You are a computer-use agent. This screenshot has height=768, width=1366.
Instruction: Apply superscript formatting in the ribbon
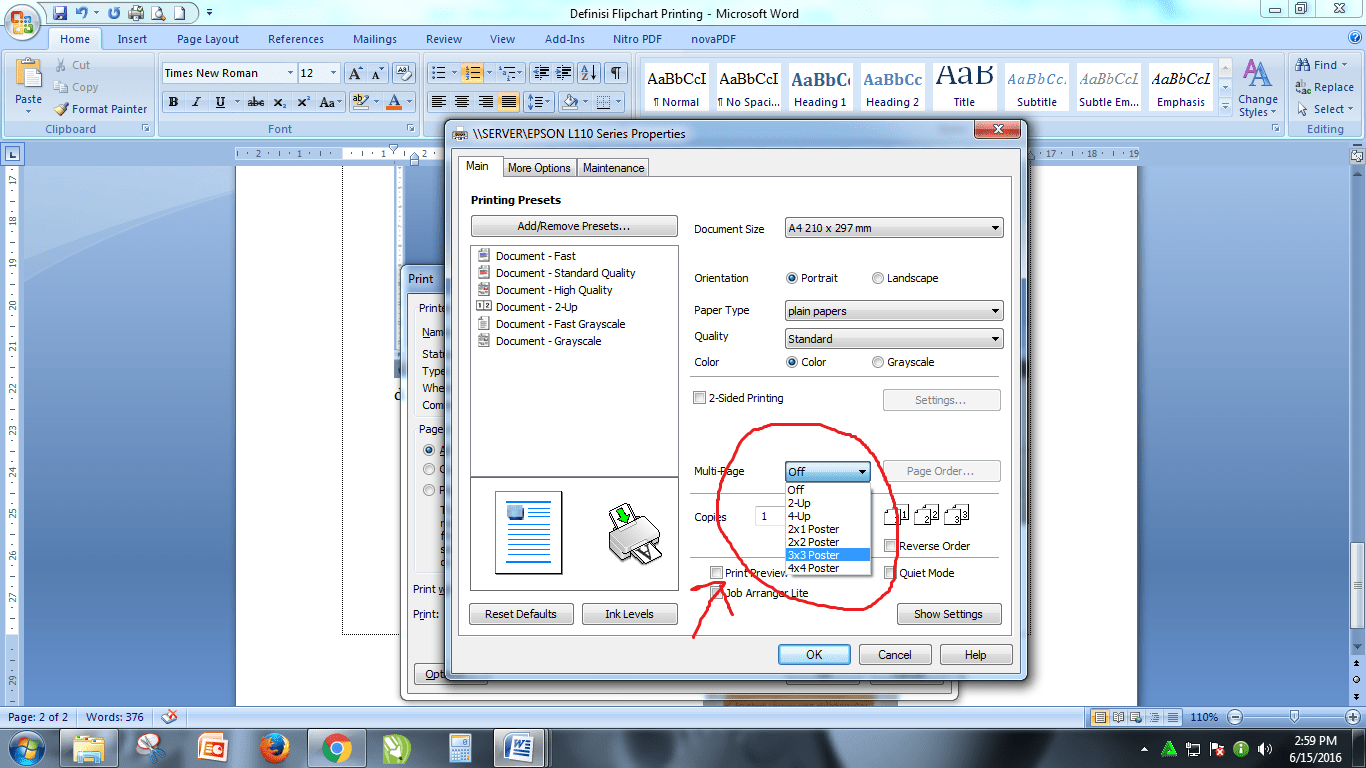[302, 102]
